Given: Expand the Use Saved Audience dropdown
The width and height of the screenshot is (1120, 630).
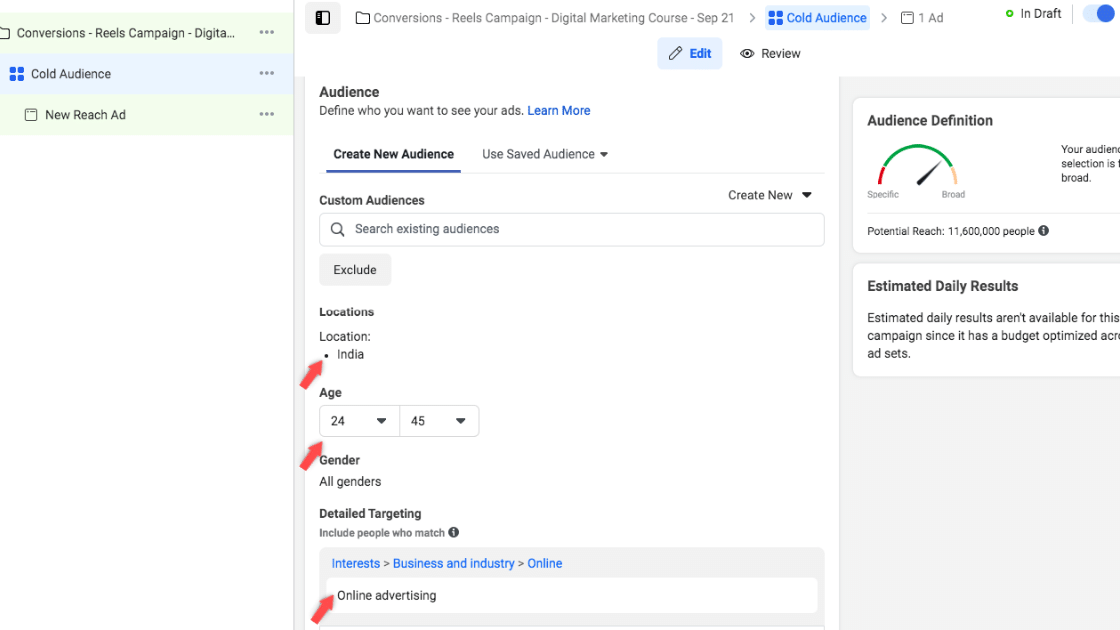Looking at the screenshot, I should coord(544,154).
